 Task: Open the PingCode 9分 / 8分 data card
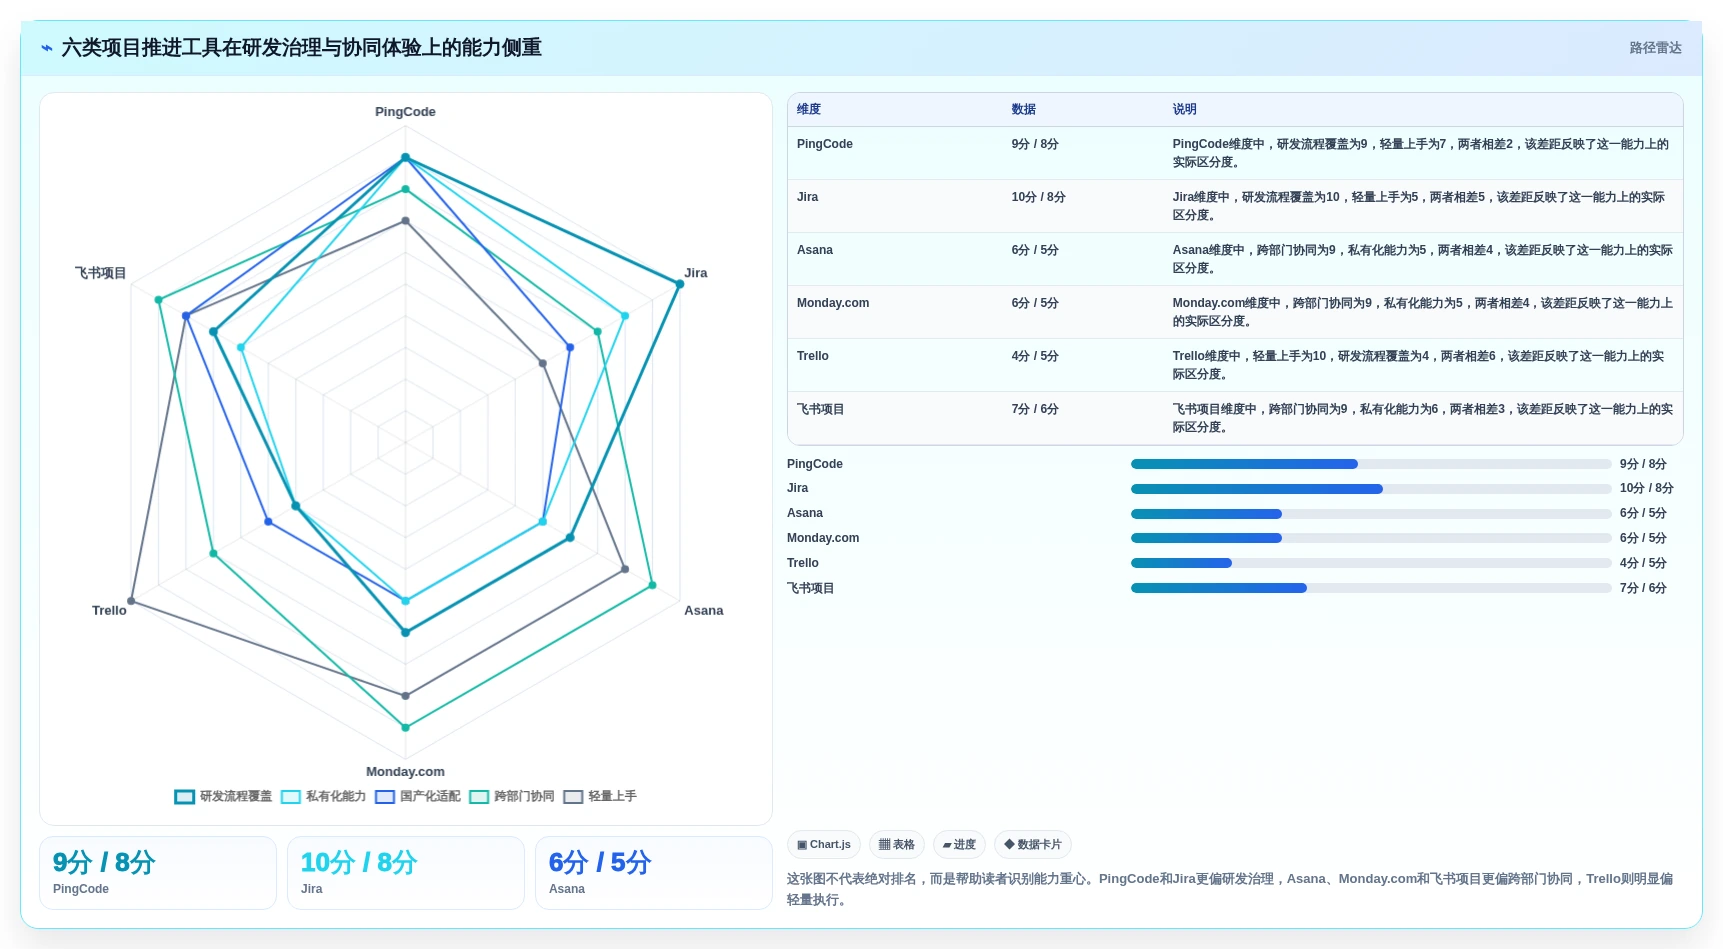[158, 873]
